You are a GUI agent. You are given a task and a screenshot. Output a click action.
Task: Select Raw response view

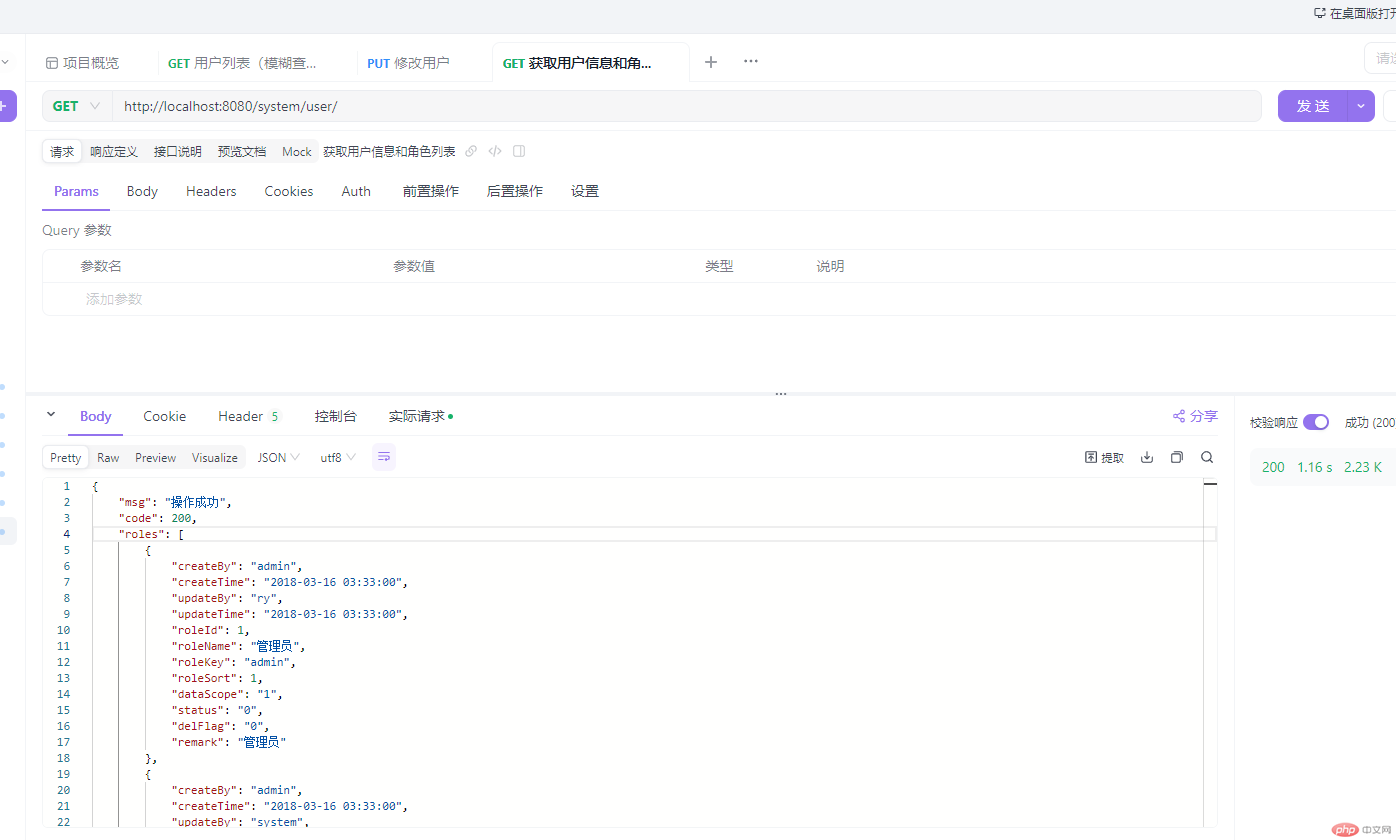pyautogui.click(x=108, y=457)
